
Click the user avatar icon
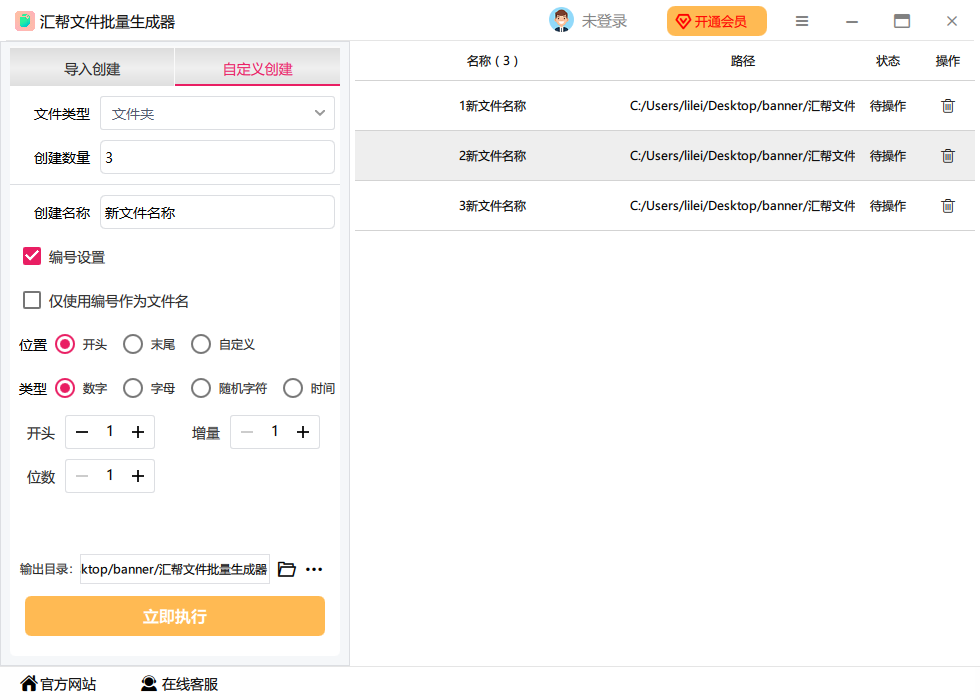pos(561,21)
